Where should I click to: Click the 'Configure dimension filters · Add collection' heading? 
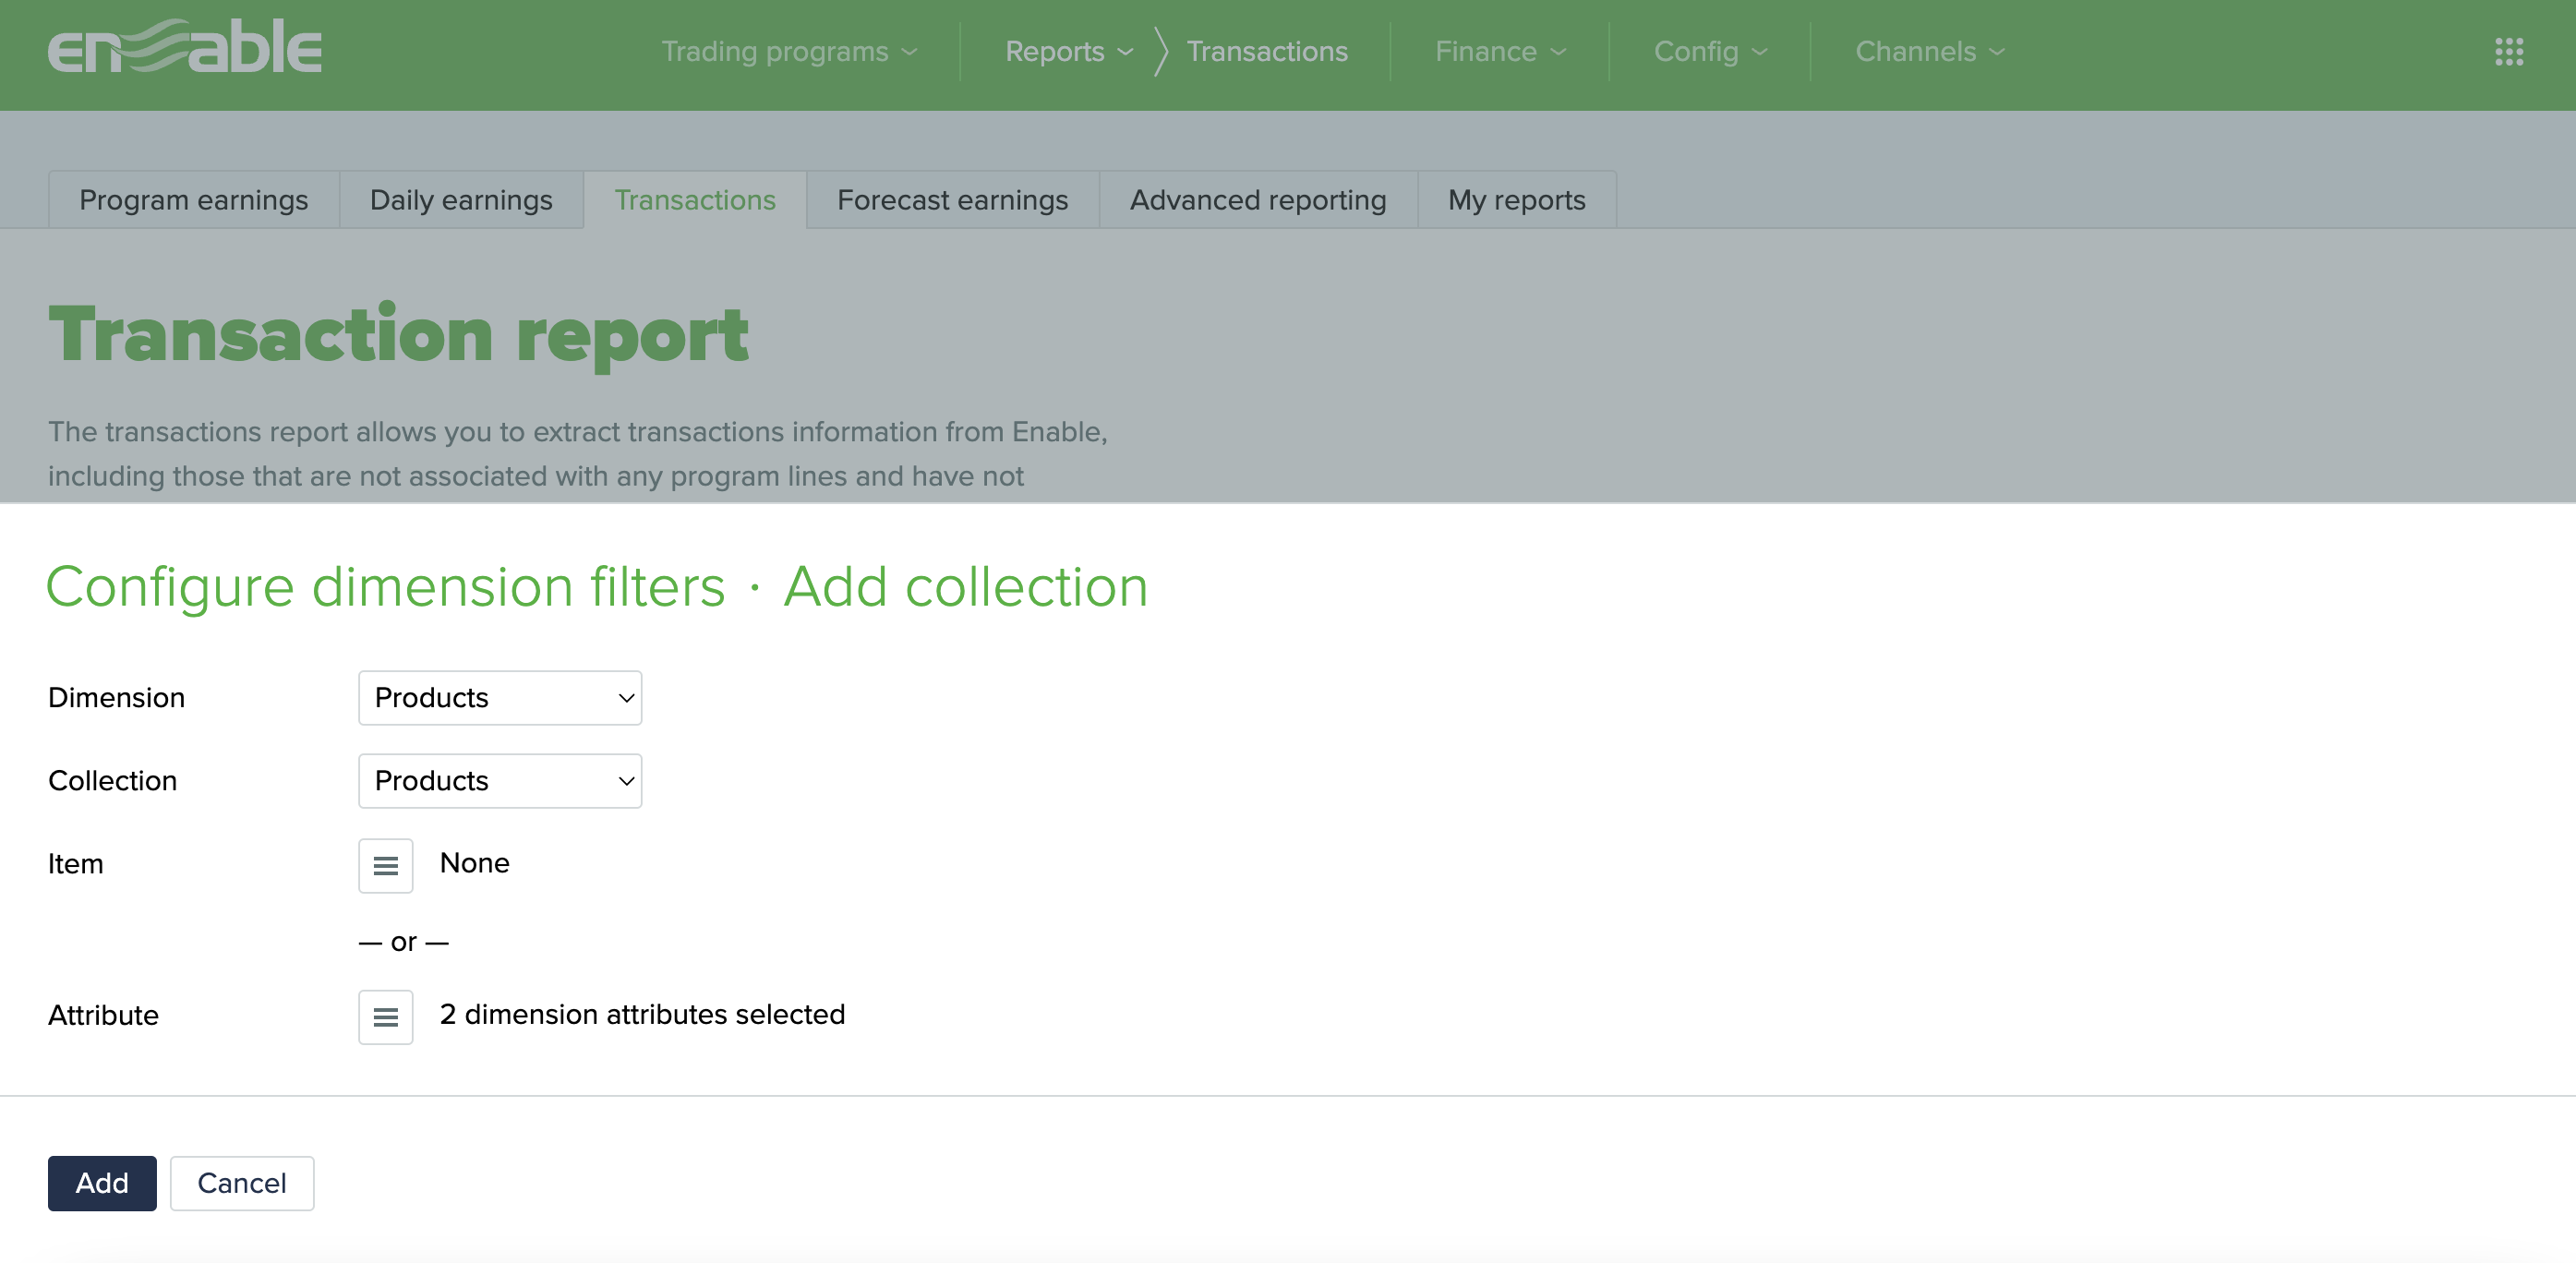[597, 587]
